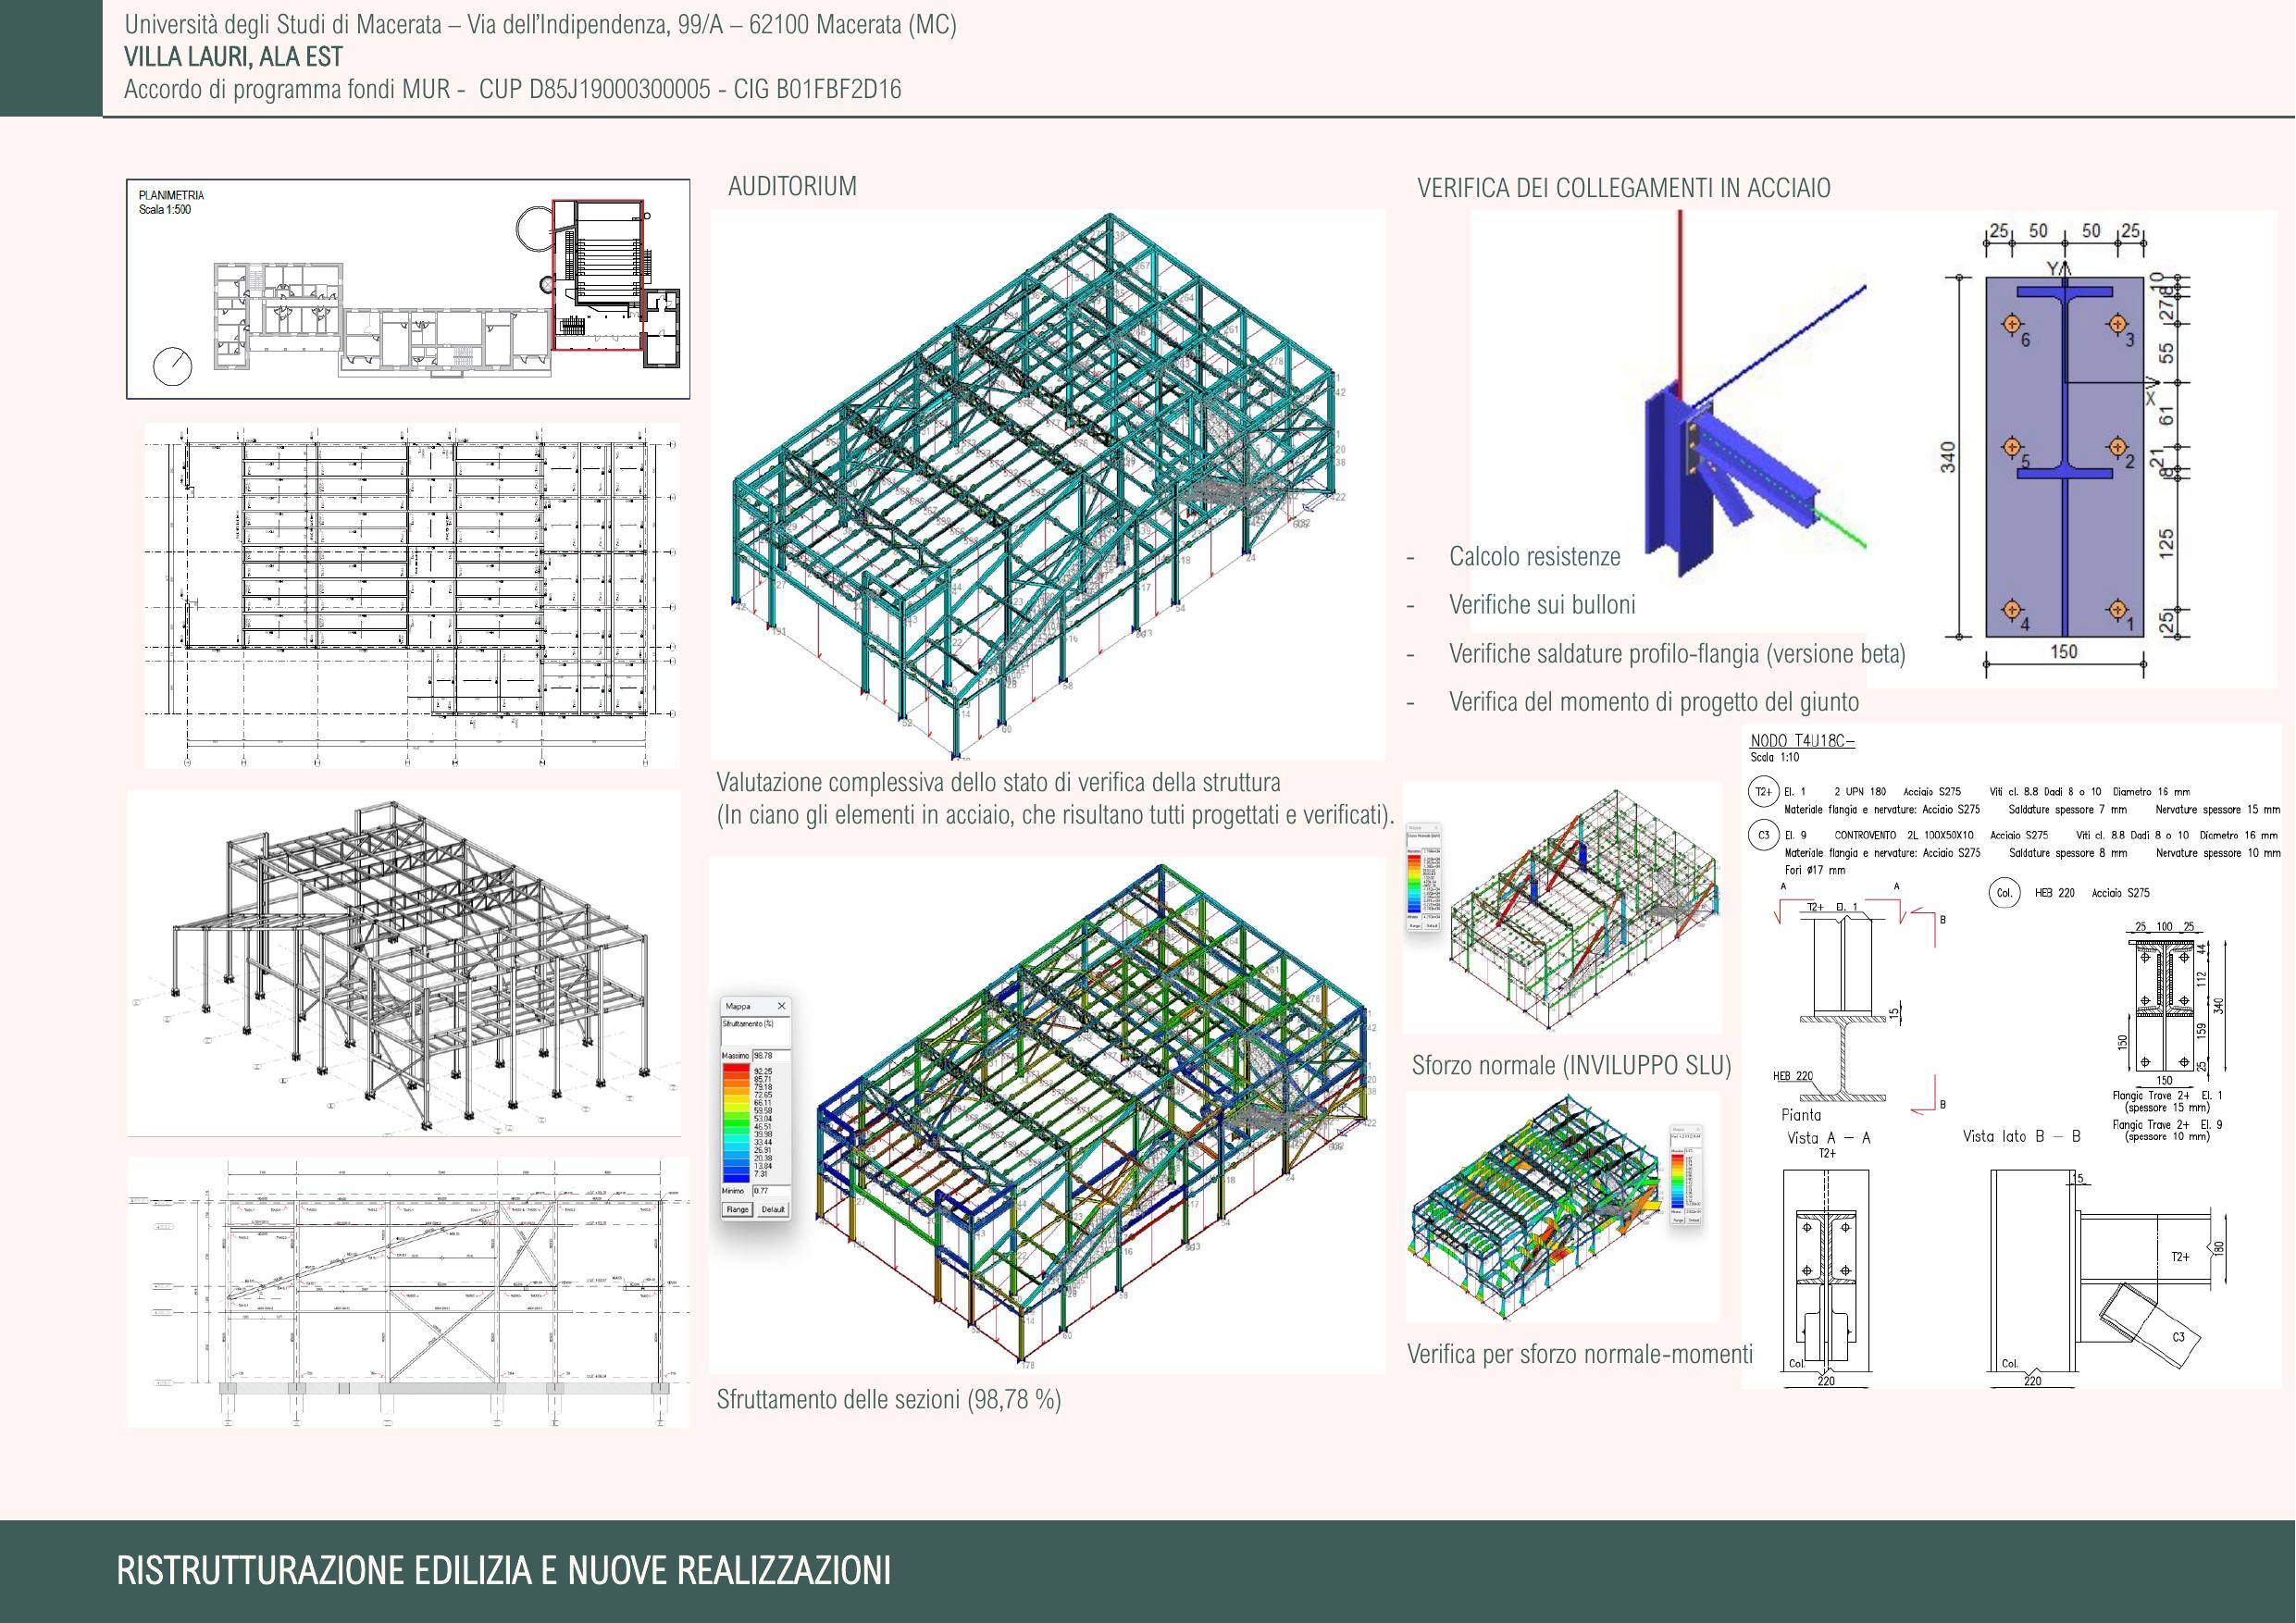
Task: Click the red top swatch of Mappa legend
Action: click(x=736, y=1069)
